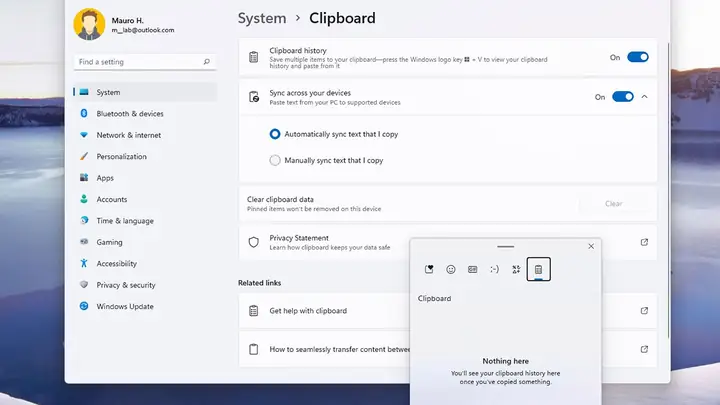Click the Personalization brush icon
The image size is (720, 405).
pos(84,156)
